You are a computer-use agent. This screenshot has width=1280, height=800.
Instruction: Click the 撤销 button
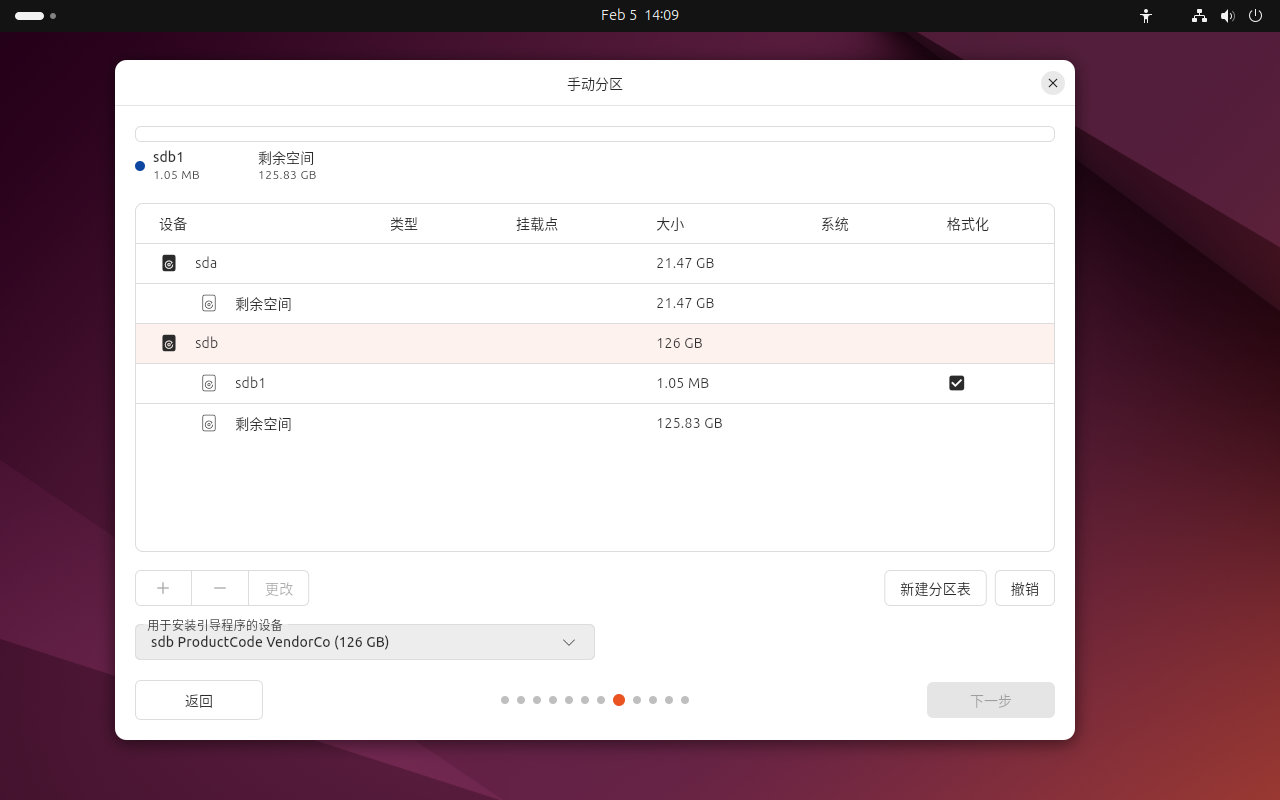click(x=1025, y=588)
